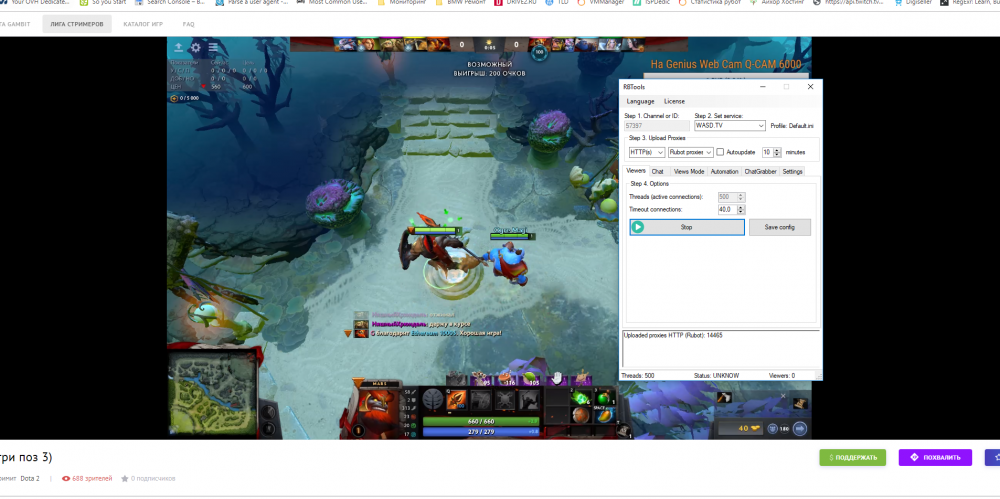
Task: Switch to the Views Mode tab
Action: coord(689,172)
